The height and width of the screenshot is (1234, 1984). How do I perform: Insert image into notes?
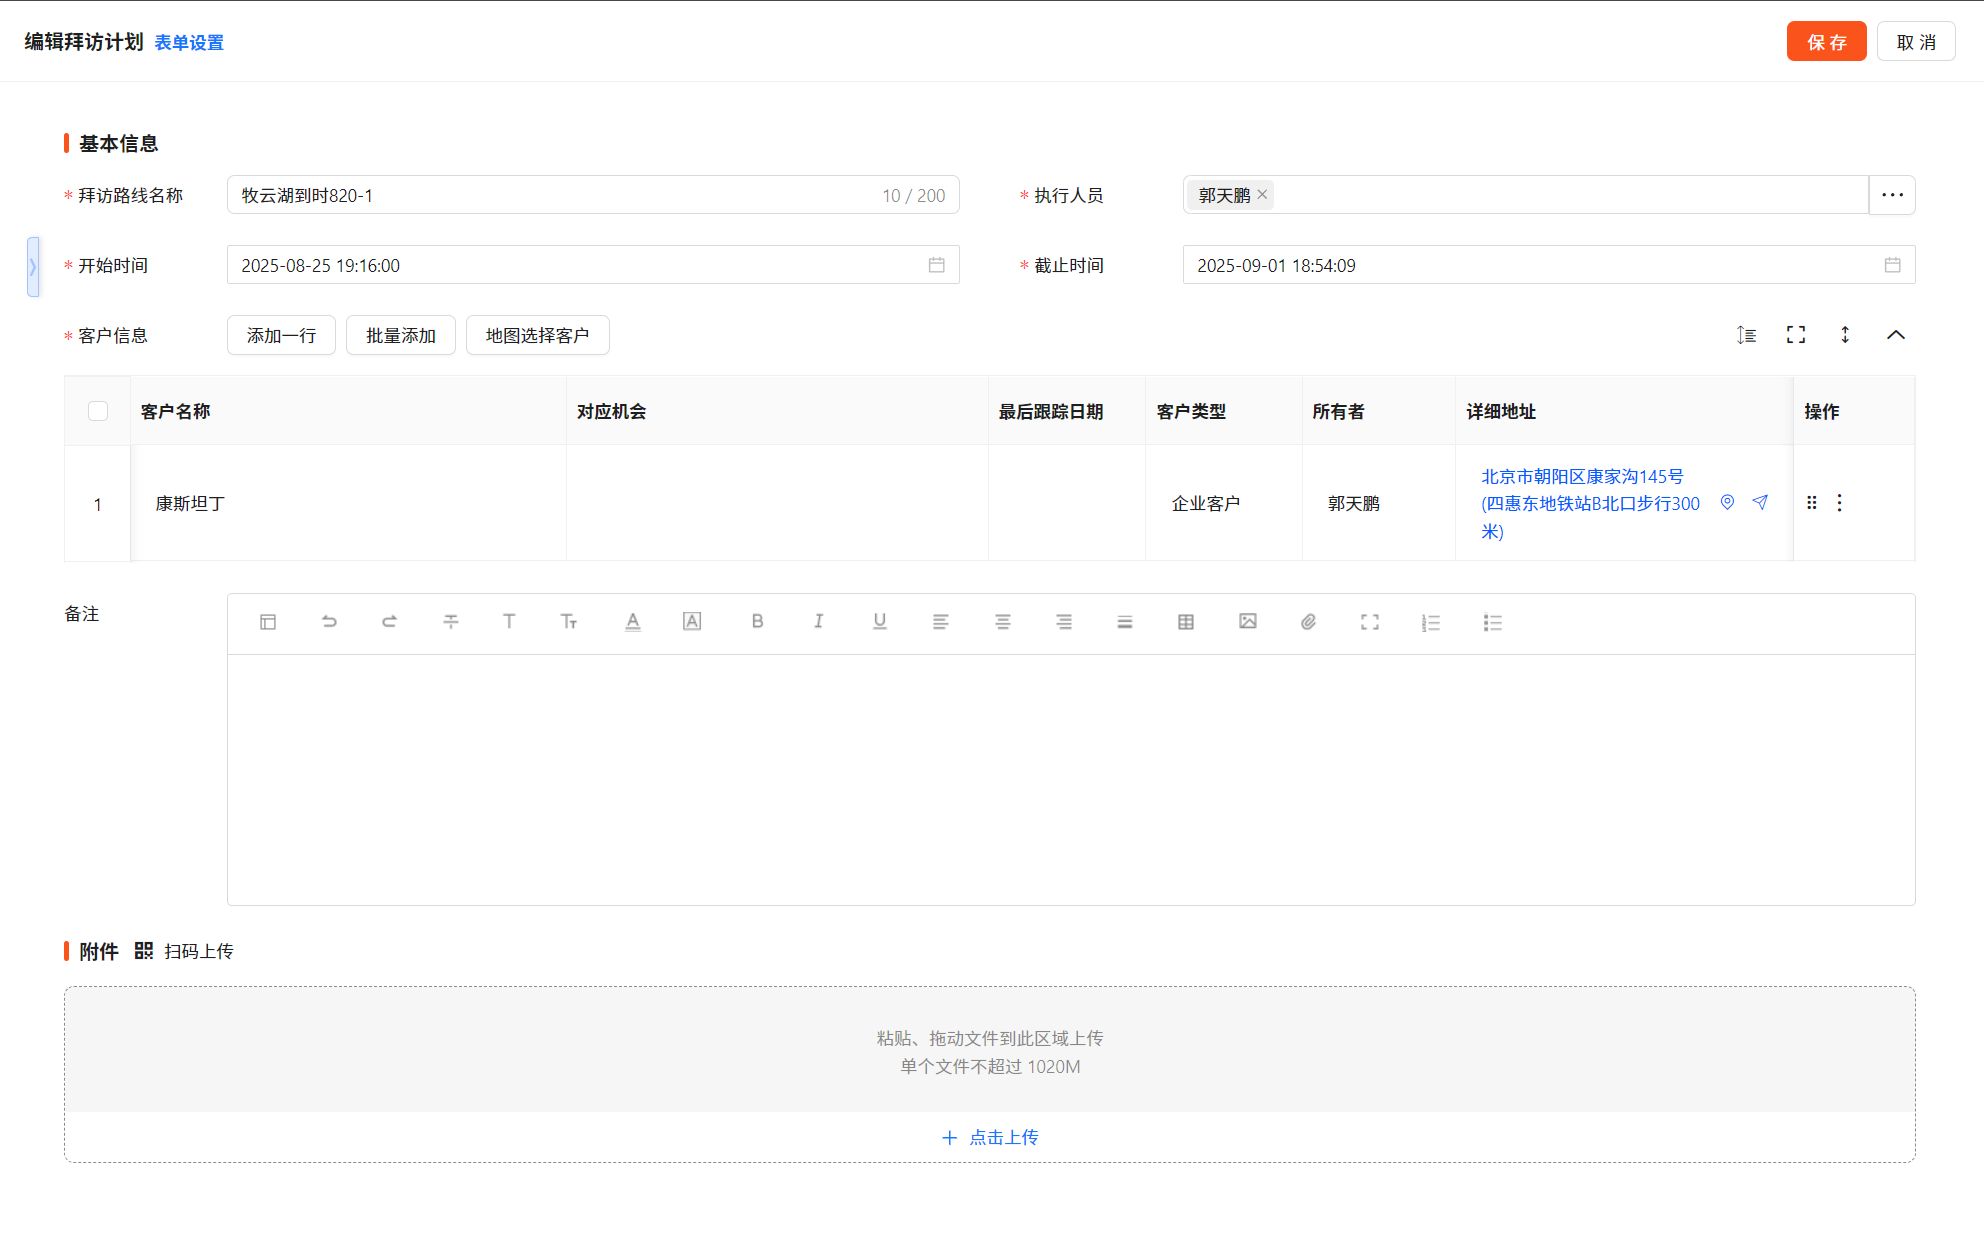1248,622
